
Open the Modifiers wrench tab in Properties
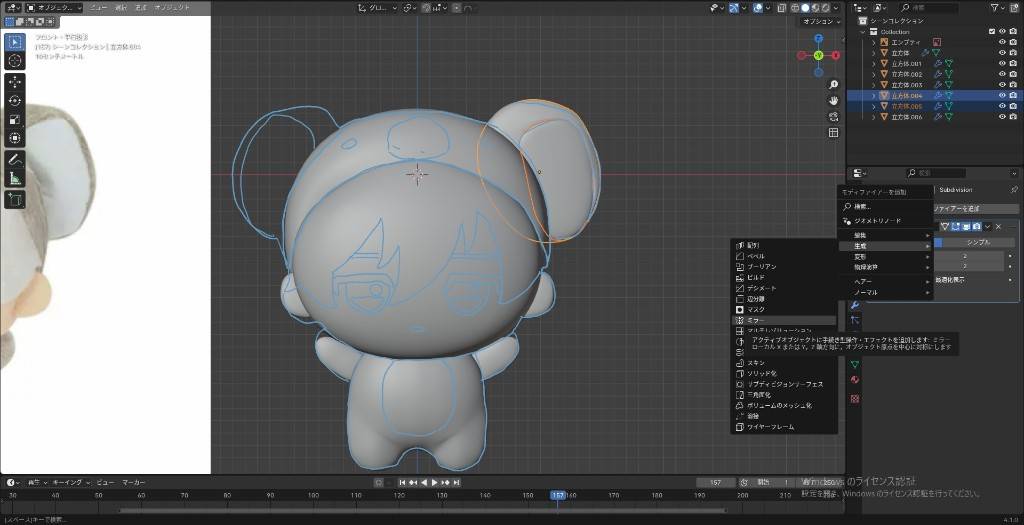click(x=854, y=305)
